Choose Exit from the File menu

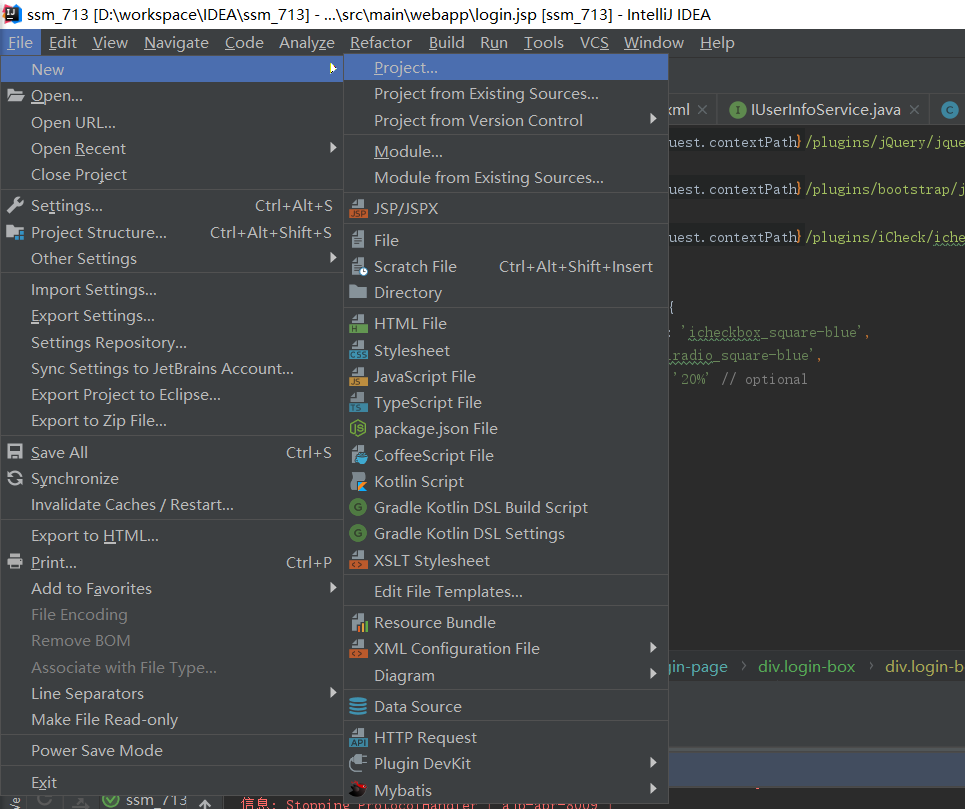point(172,782)
